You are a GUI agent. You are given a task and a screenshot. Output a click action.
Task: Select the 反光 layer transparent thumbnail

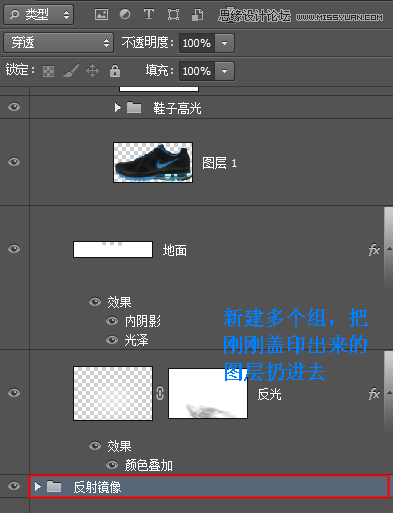tap(113, 393)
